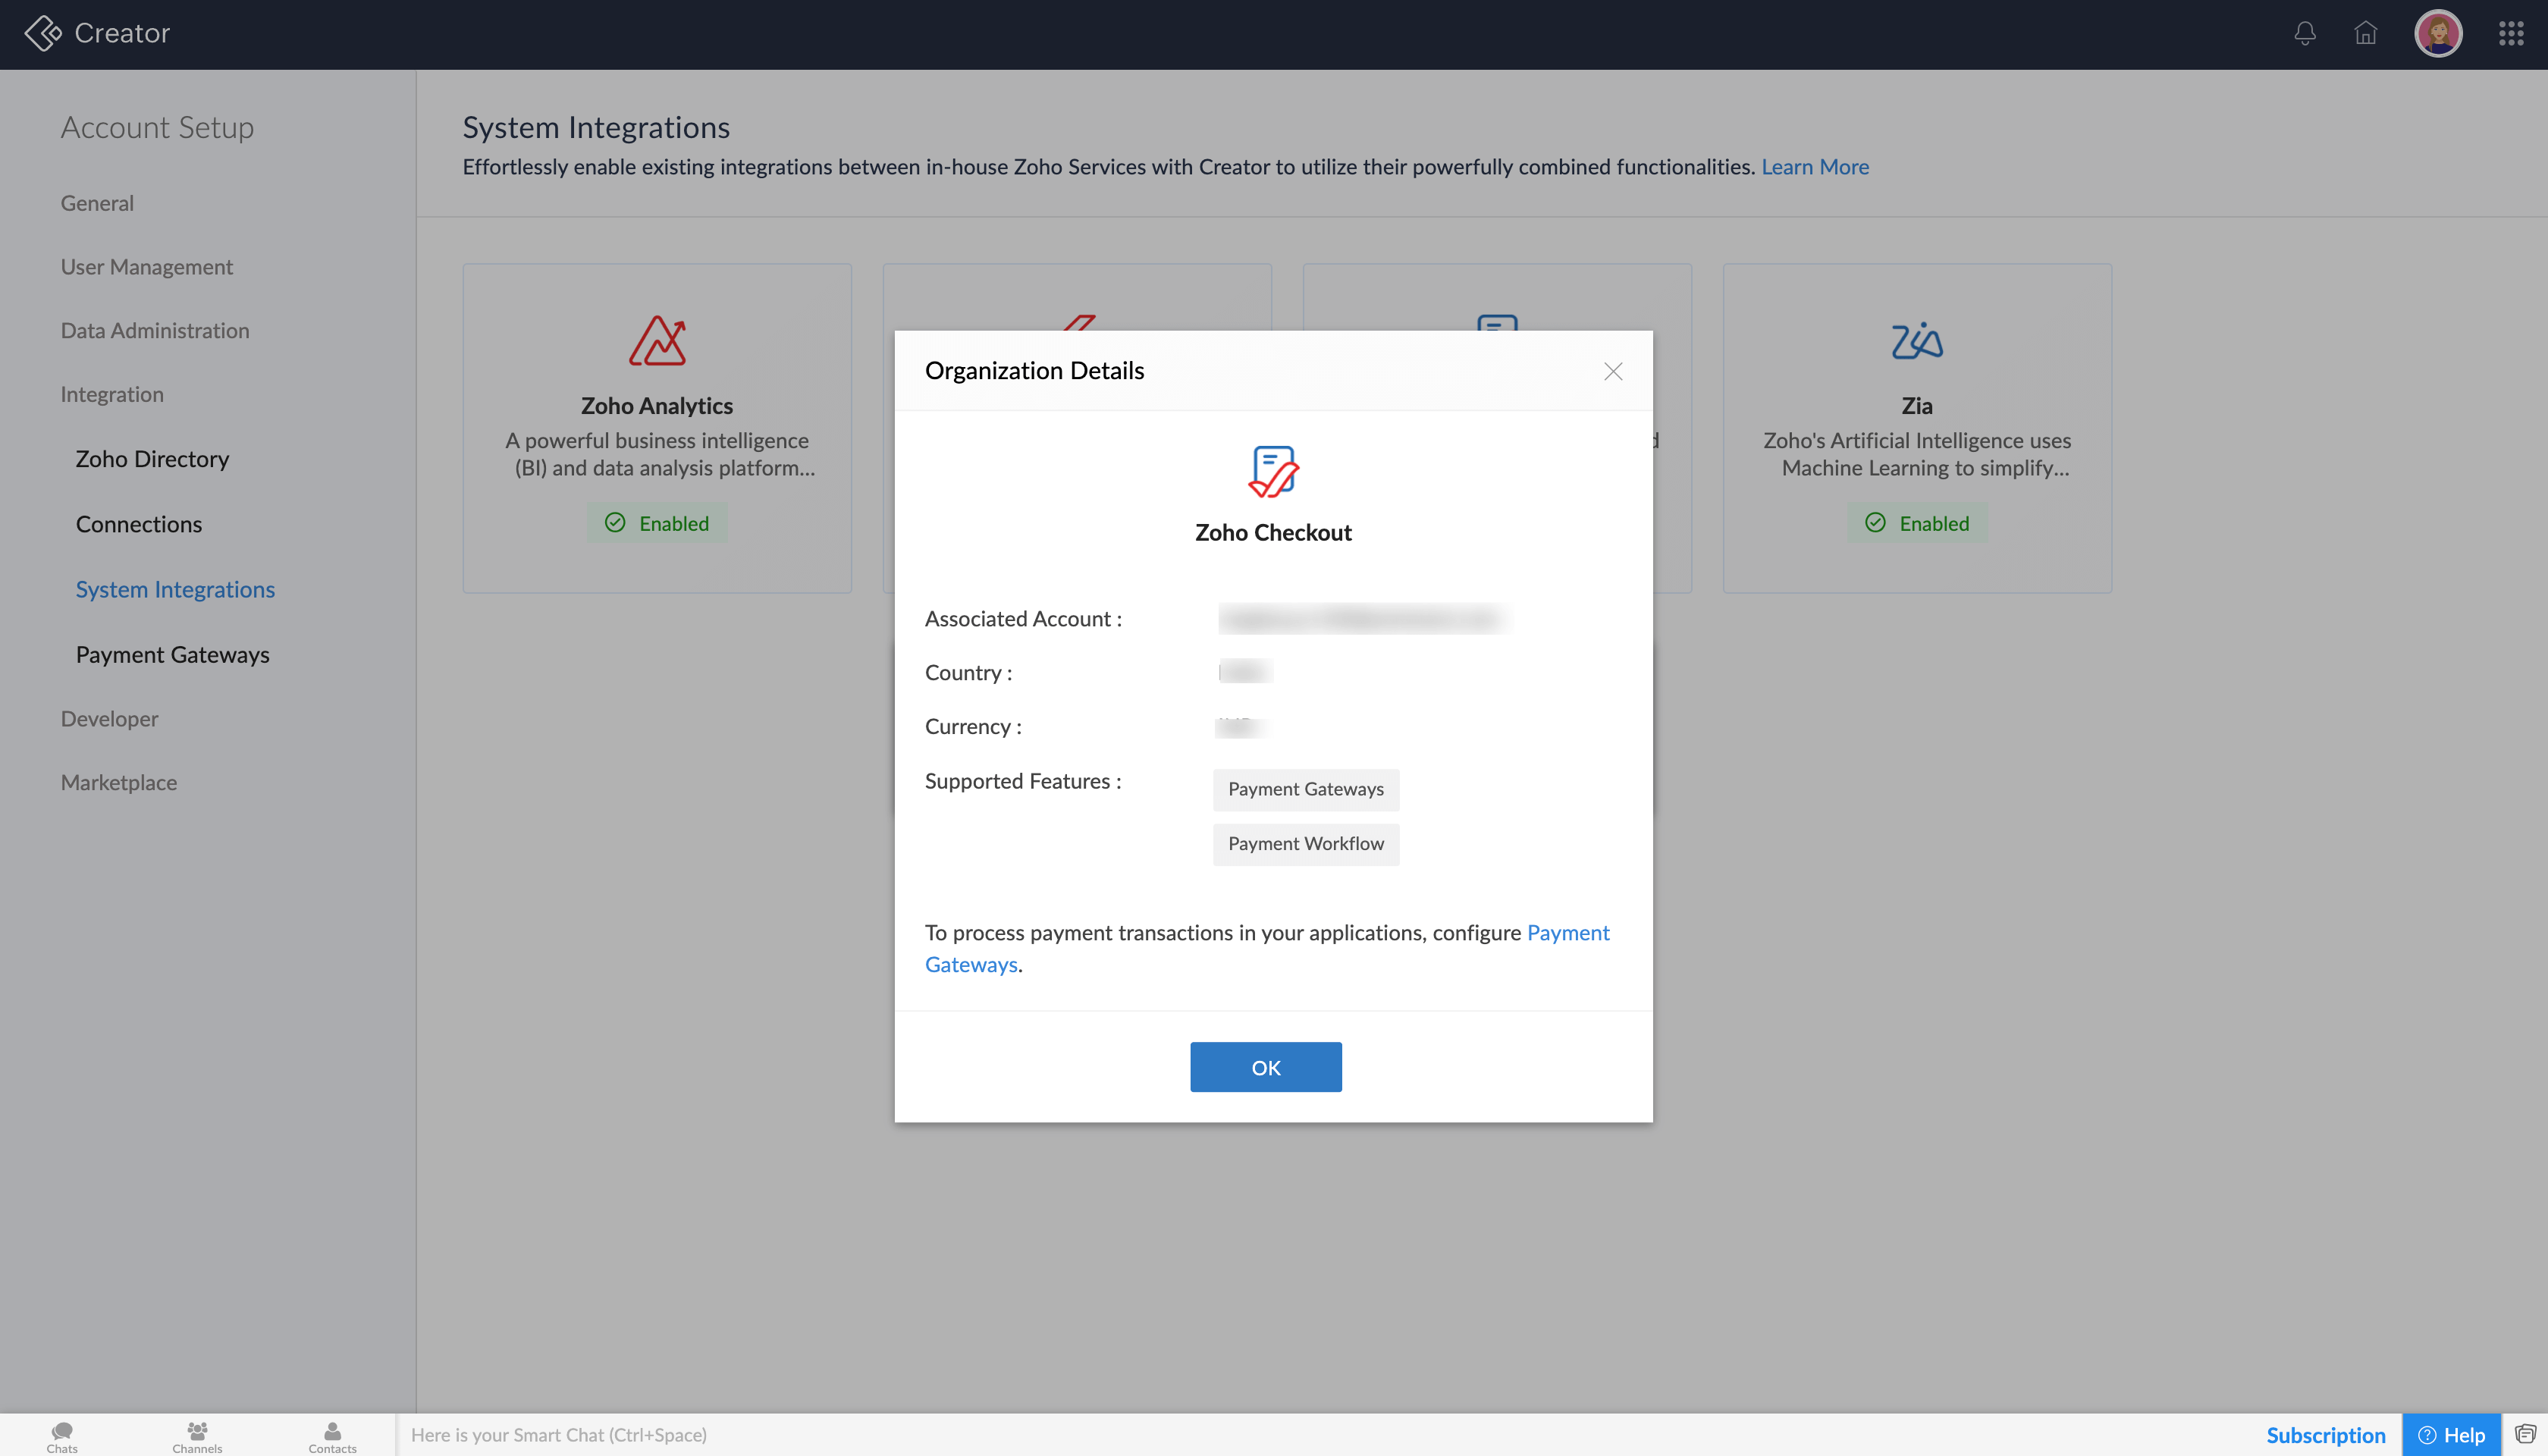Open the Chats panel at bottom left
The image size is (2548, 1456).
click(61, 1434)
